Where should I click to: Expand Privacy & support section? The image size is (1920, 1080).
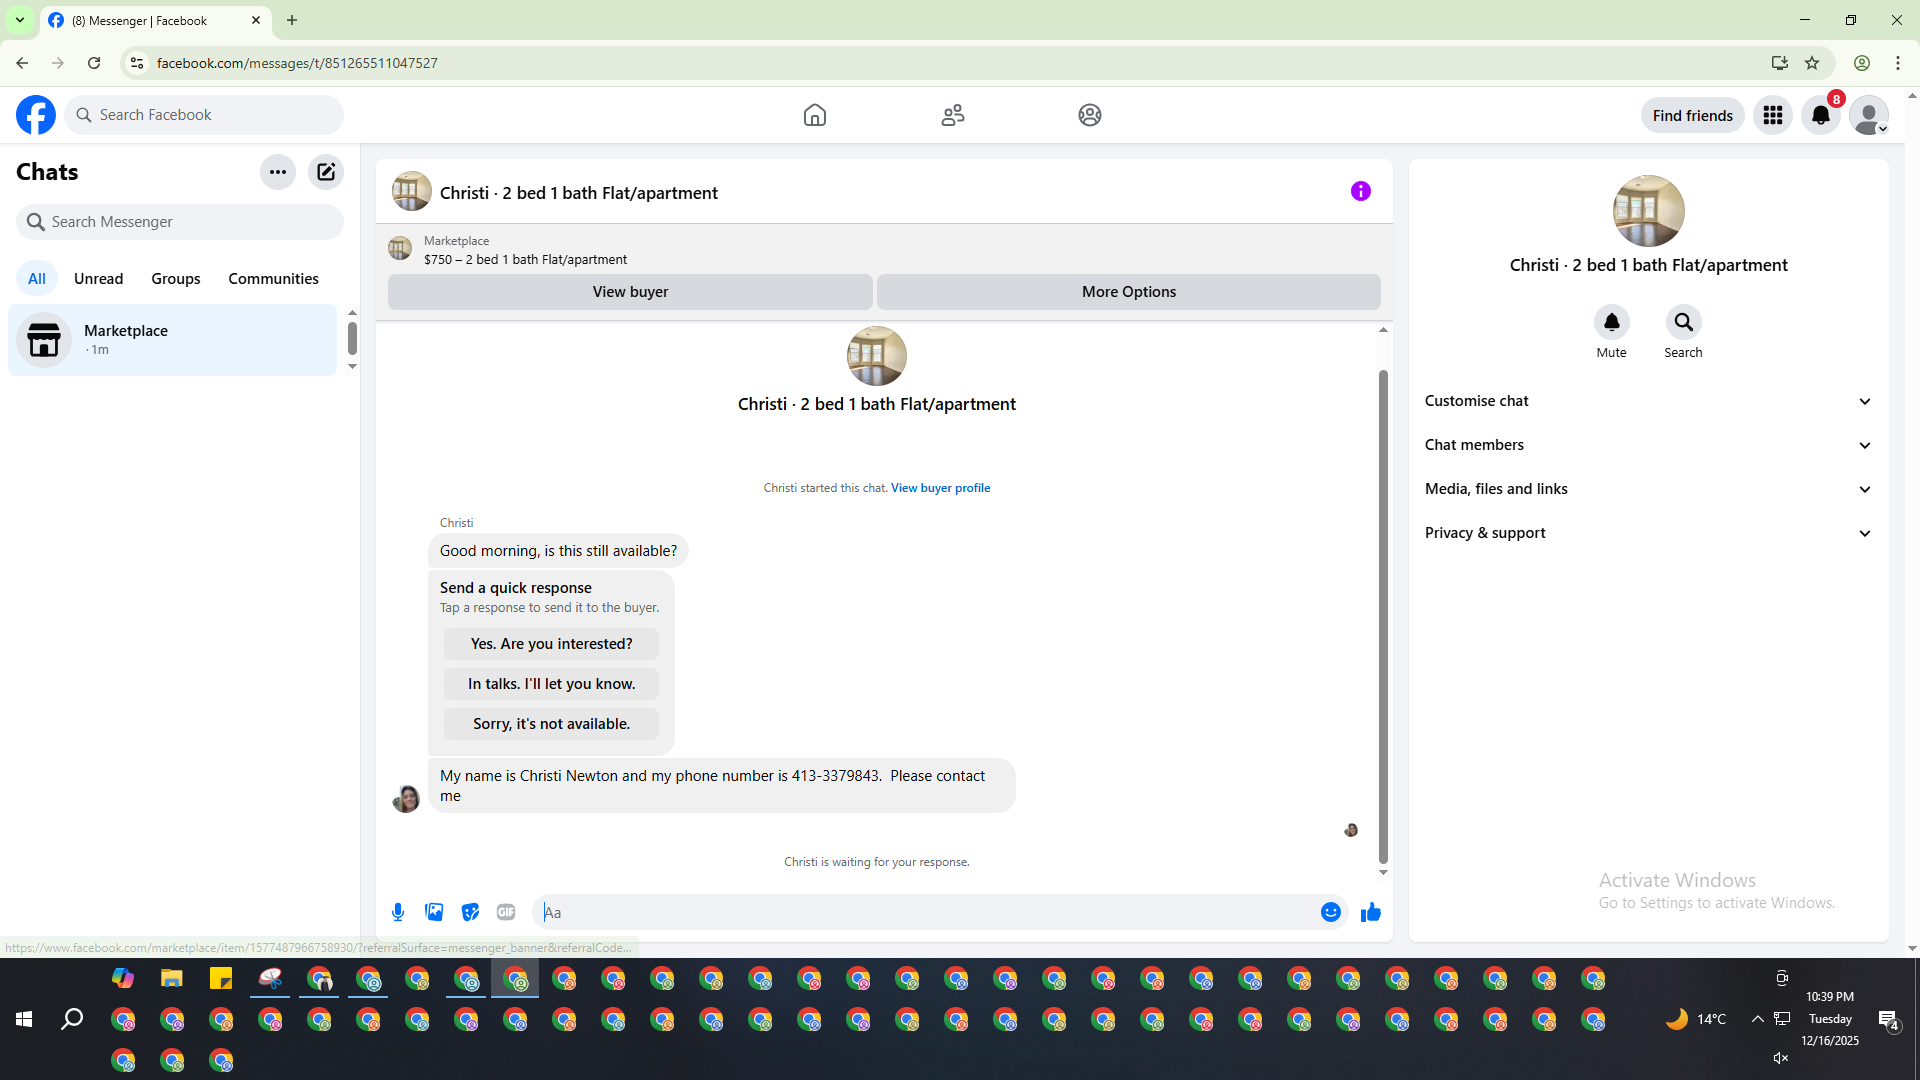[1649, 533]
